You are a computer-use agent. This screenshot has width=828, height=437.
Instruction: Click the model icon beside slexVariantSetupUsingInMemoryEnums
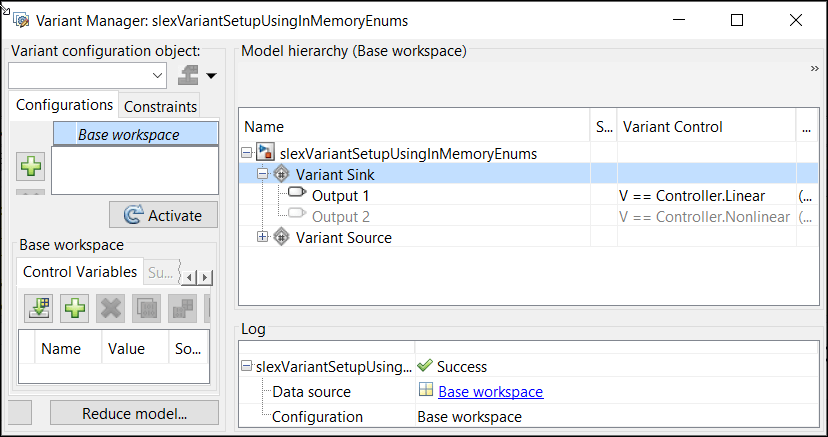pos(266,153)
